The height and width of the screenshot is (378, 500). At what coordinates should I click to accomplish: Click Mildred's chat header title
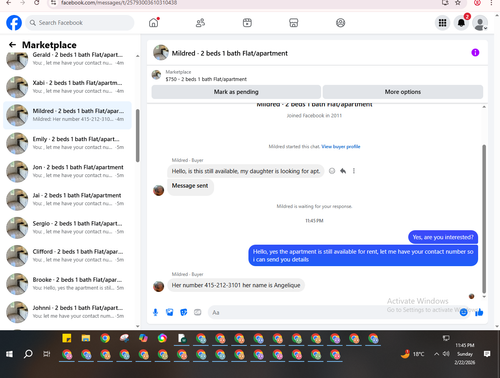coord(229,53)
